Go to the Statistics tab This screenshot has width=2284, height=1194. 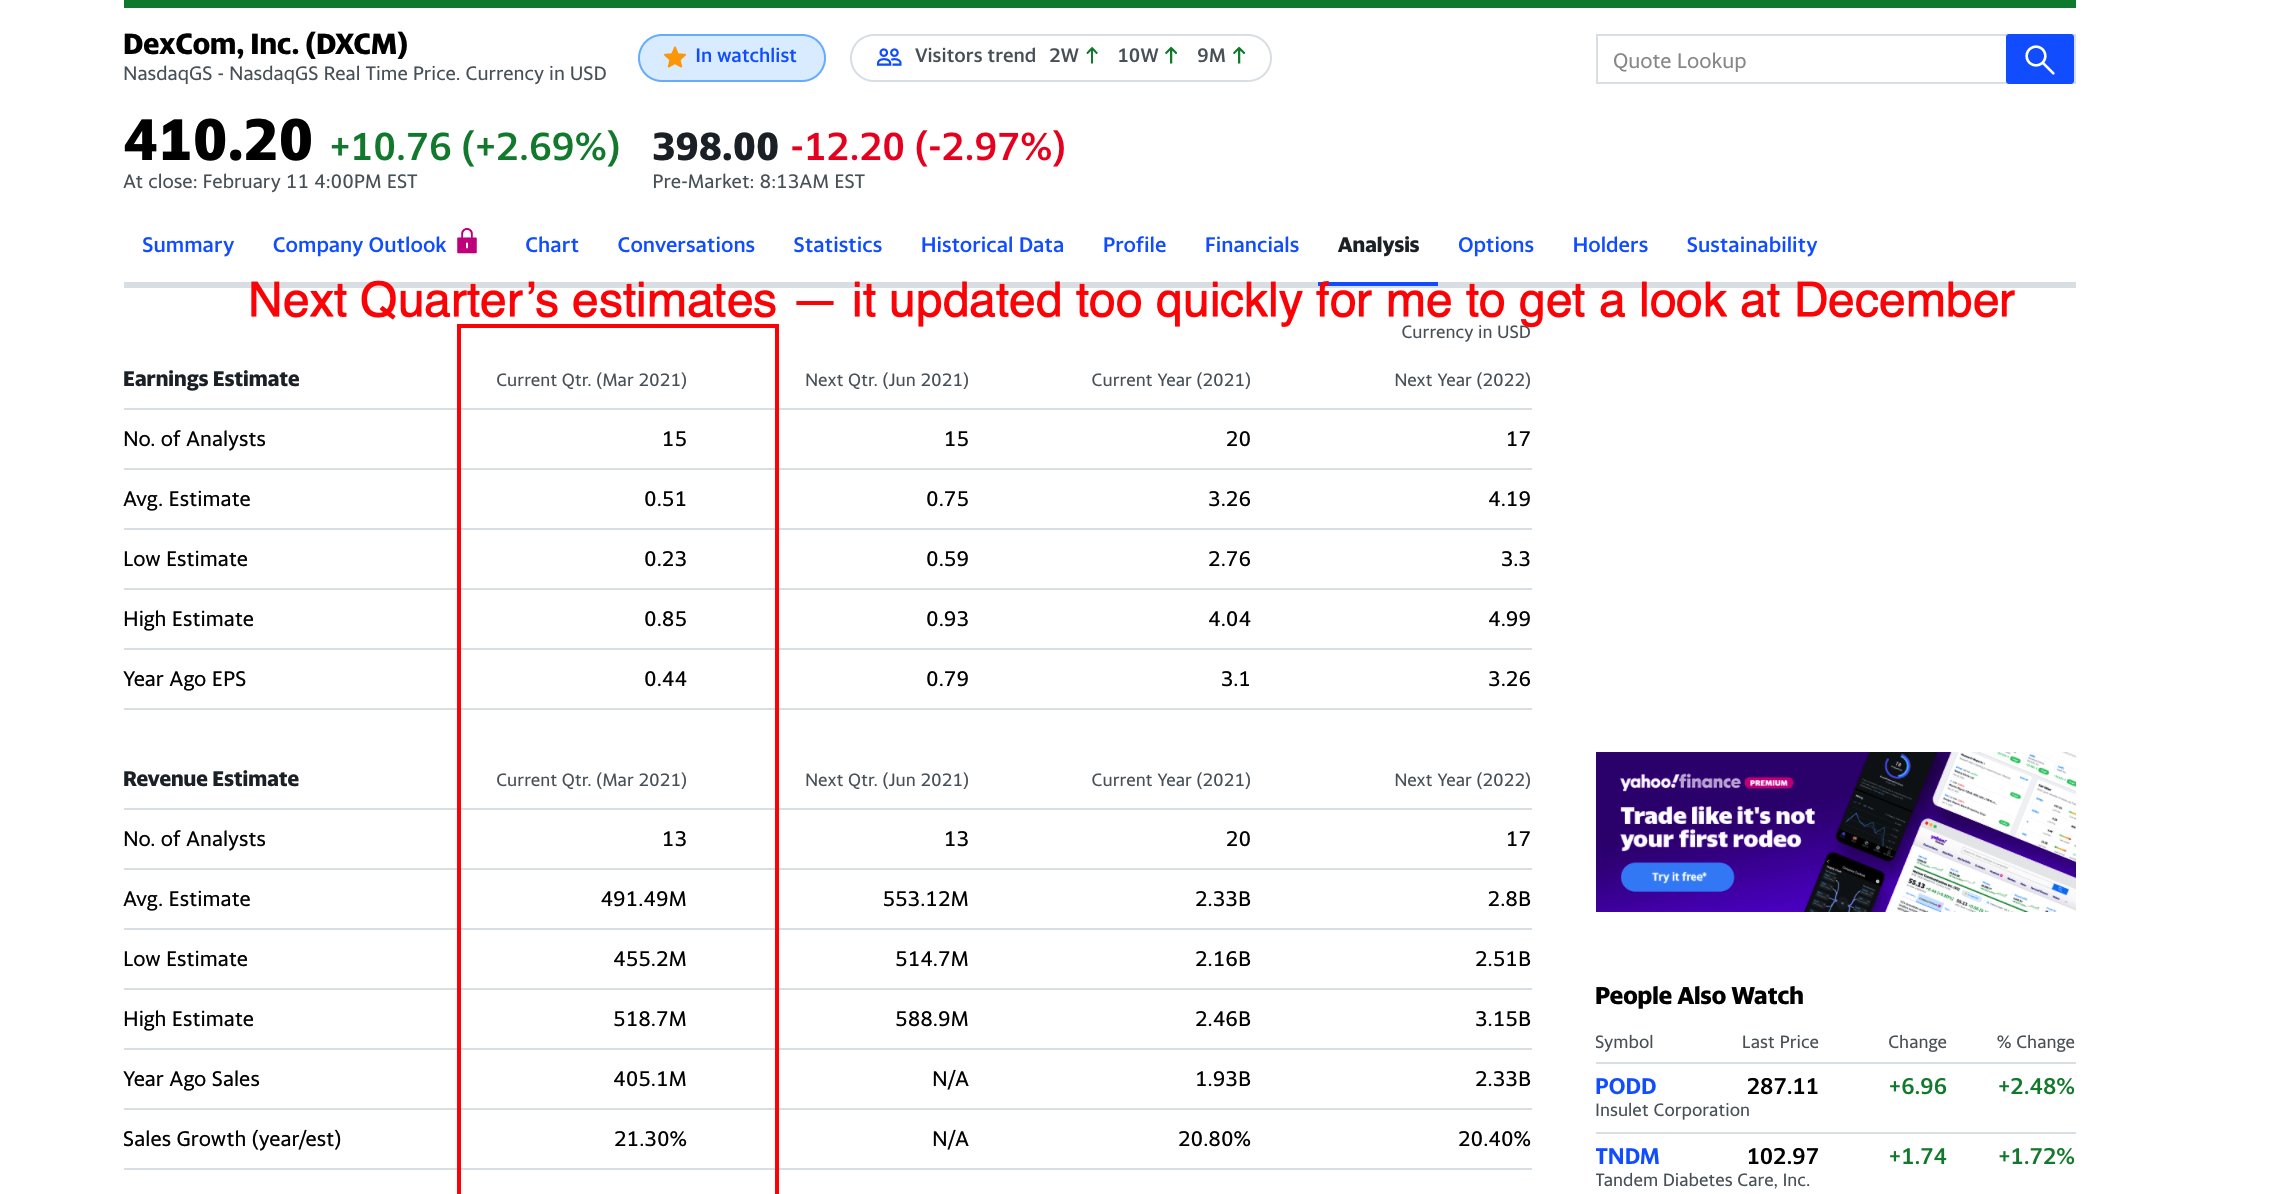point(838,245)
